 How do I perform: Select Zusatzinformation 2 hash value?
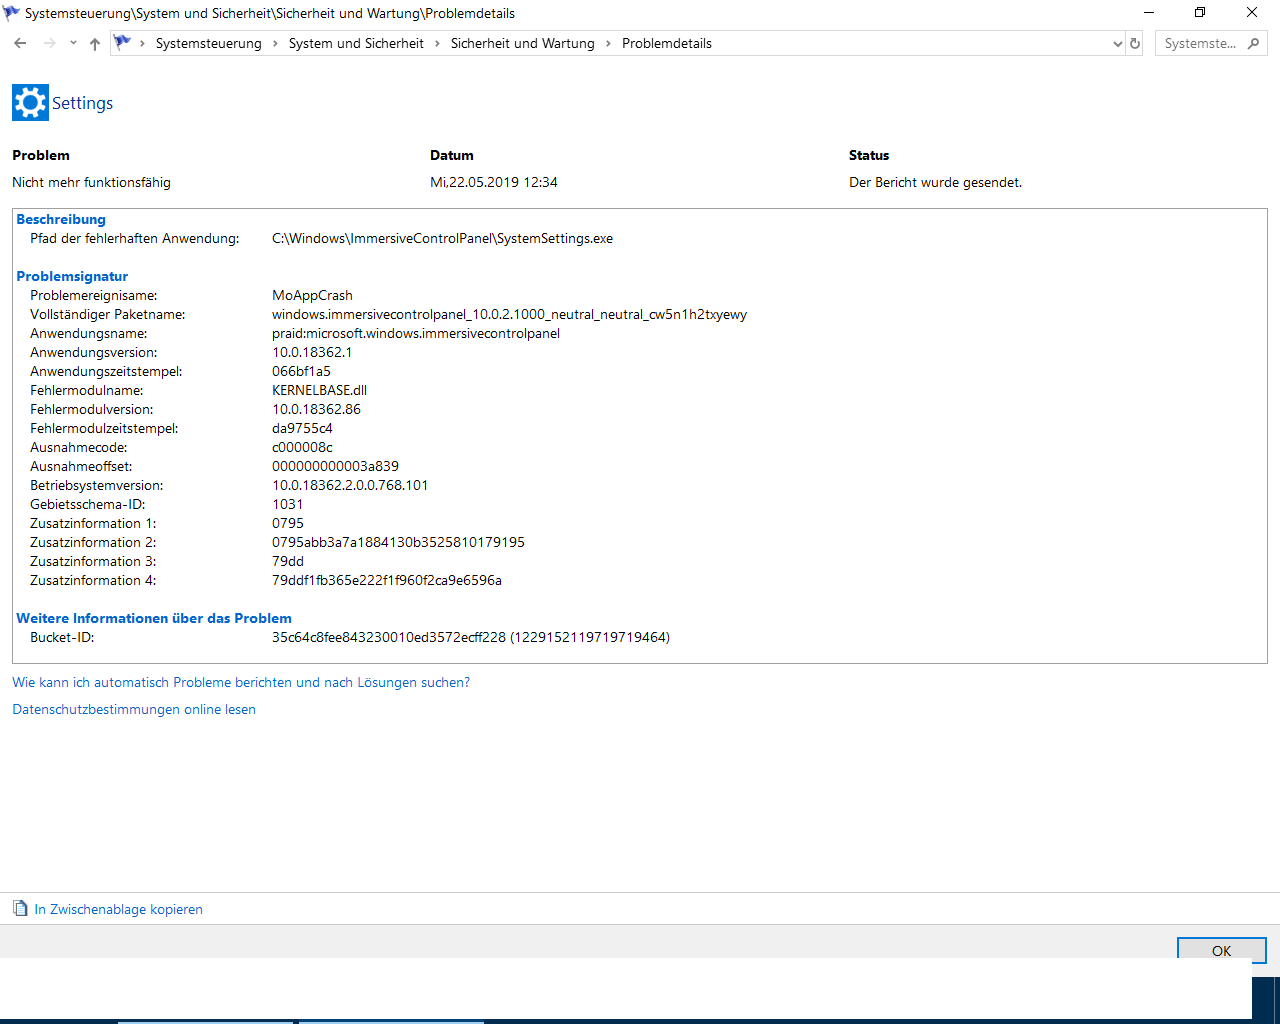pyautogui.click(x=398, y=542)
